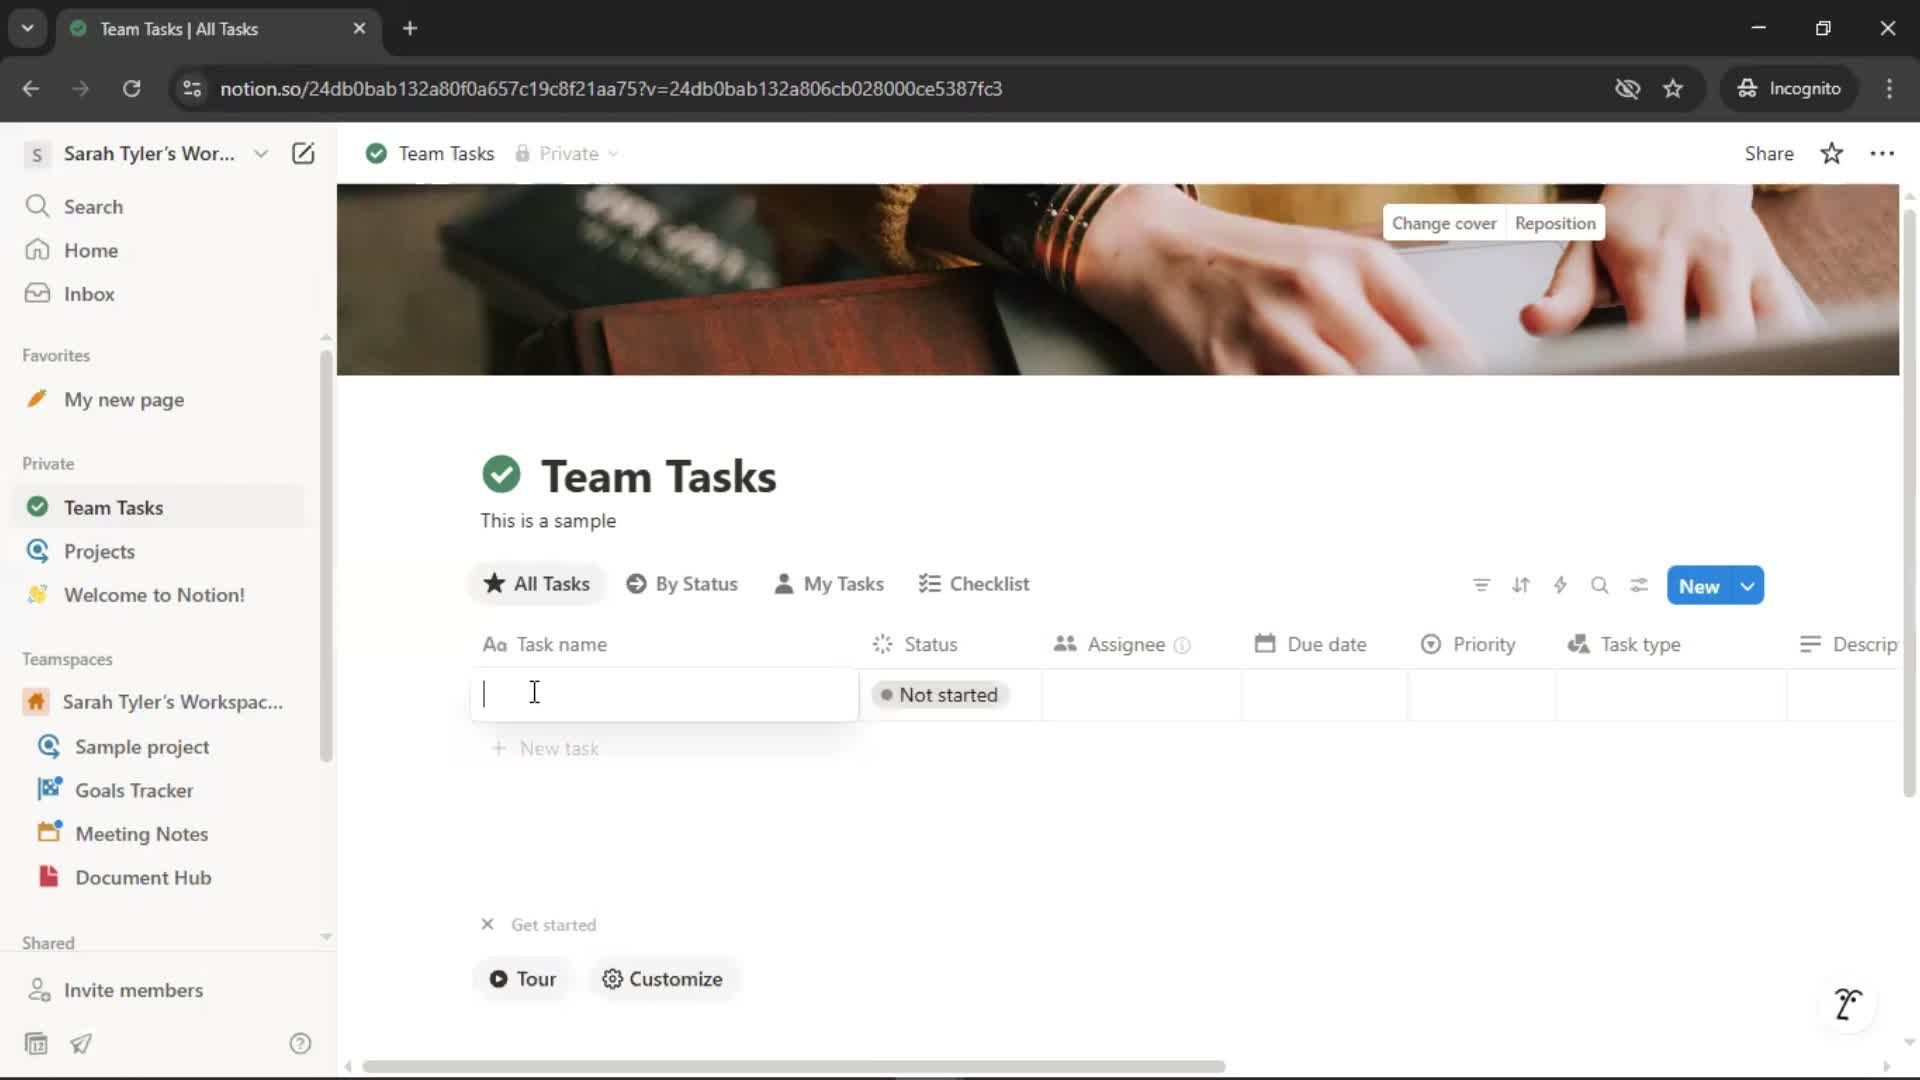Open view settings sliders icon

click(x=1638, y=586)
